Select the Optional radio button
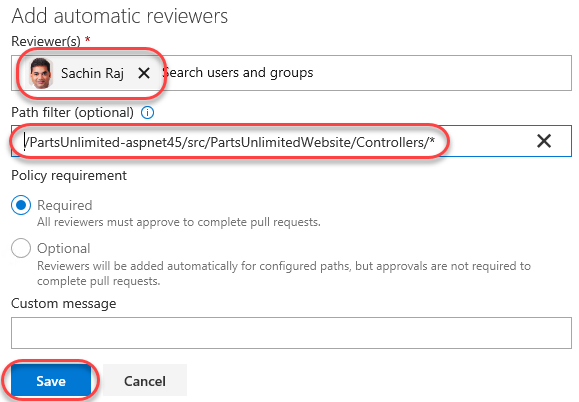579x402 pixels. [x=21, y=248]
